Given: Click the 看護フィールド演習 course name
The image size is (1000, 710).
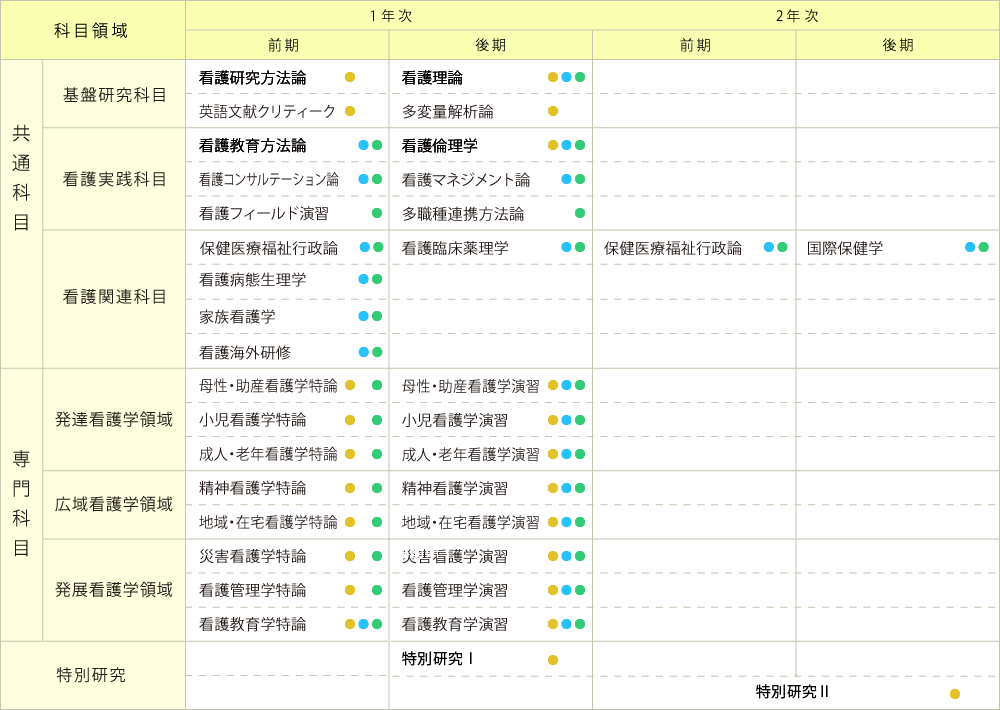Looking at the screenshot, I should click(264, 213).
